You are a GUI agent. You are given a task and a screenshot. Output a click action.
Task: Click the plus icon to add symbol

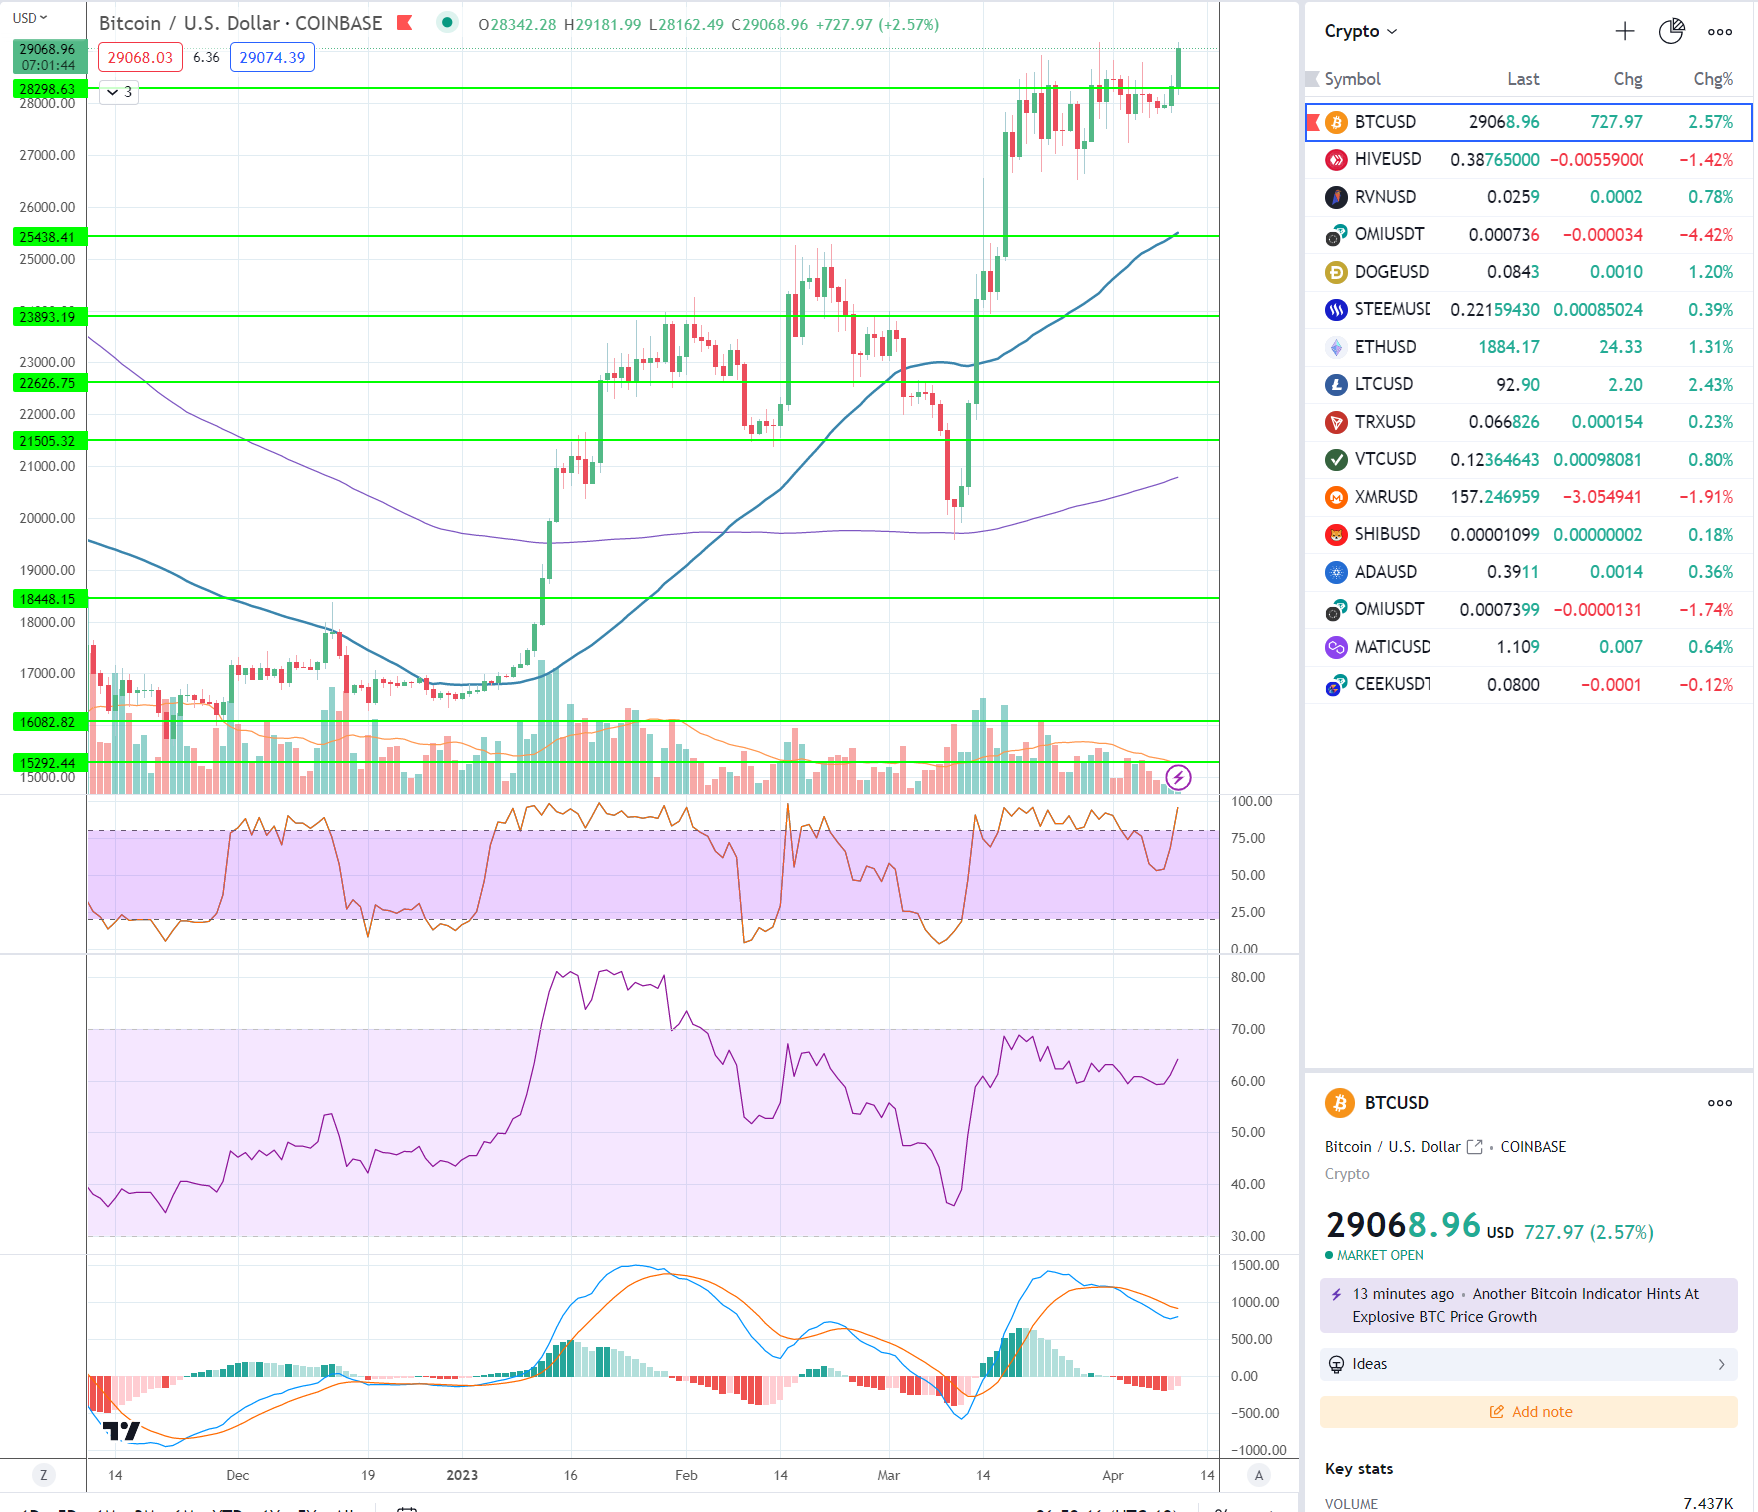pos(1625,31)
